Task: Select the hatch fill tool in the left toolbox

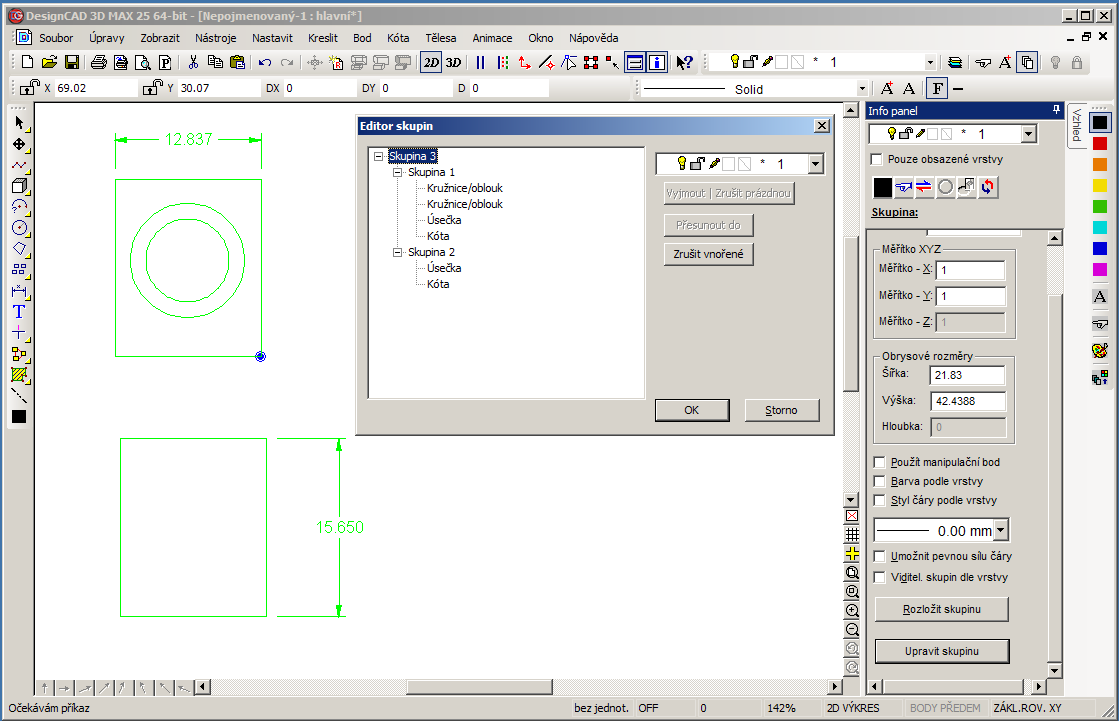Action: [19, 375]
